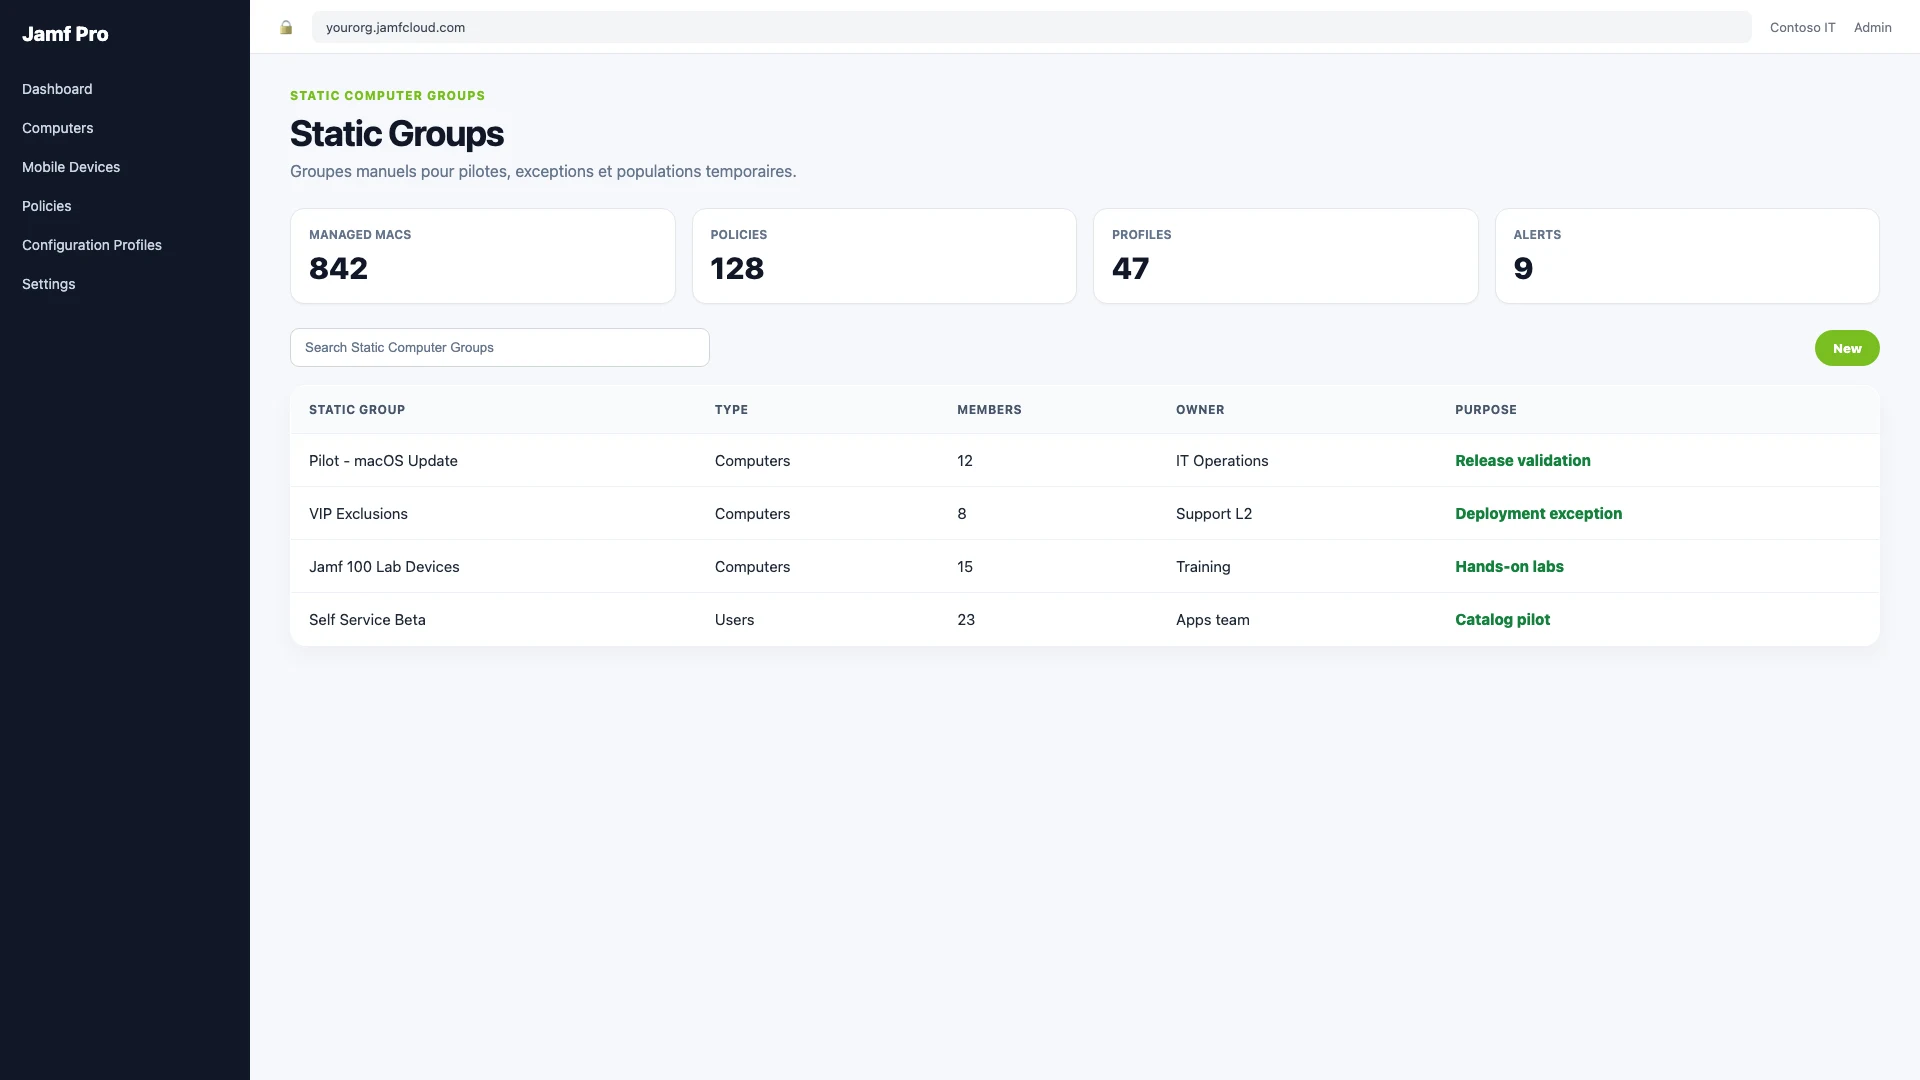This screenshot has height=1080, width=1920.
Task: Select the VIP Exclusions group
Action: pyautogui.click(x=358, y=513)
